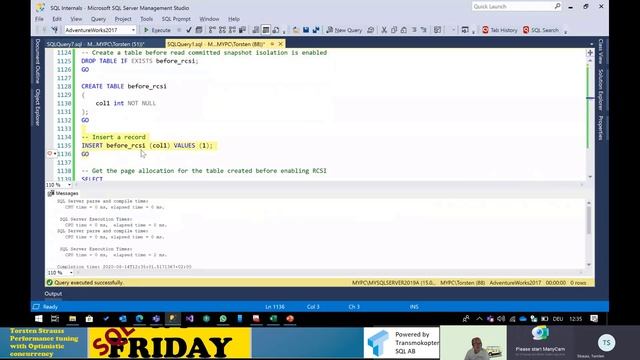Open the Object Explorer side tab
Viewport: 640px width, 360px height.
[x=38, y=107]
